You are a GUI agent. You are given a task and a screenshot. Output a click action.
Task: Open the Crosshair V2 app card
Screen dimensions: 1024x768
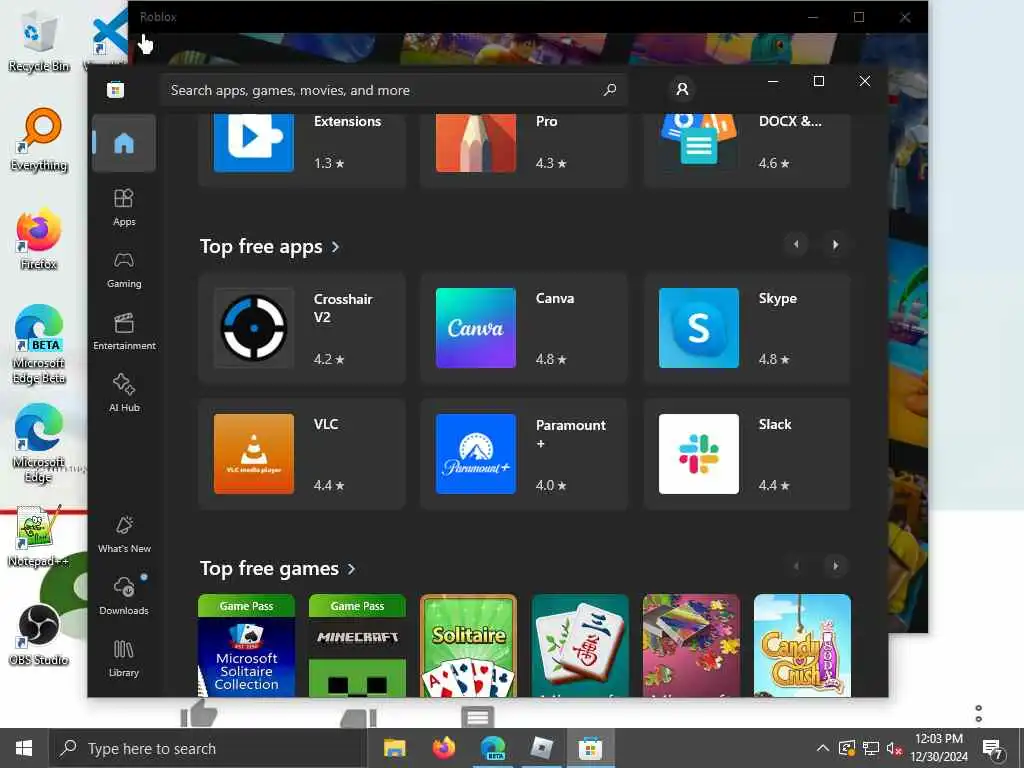pyautogui.click(x=302, y=328)
